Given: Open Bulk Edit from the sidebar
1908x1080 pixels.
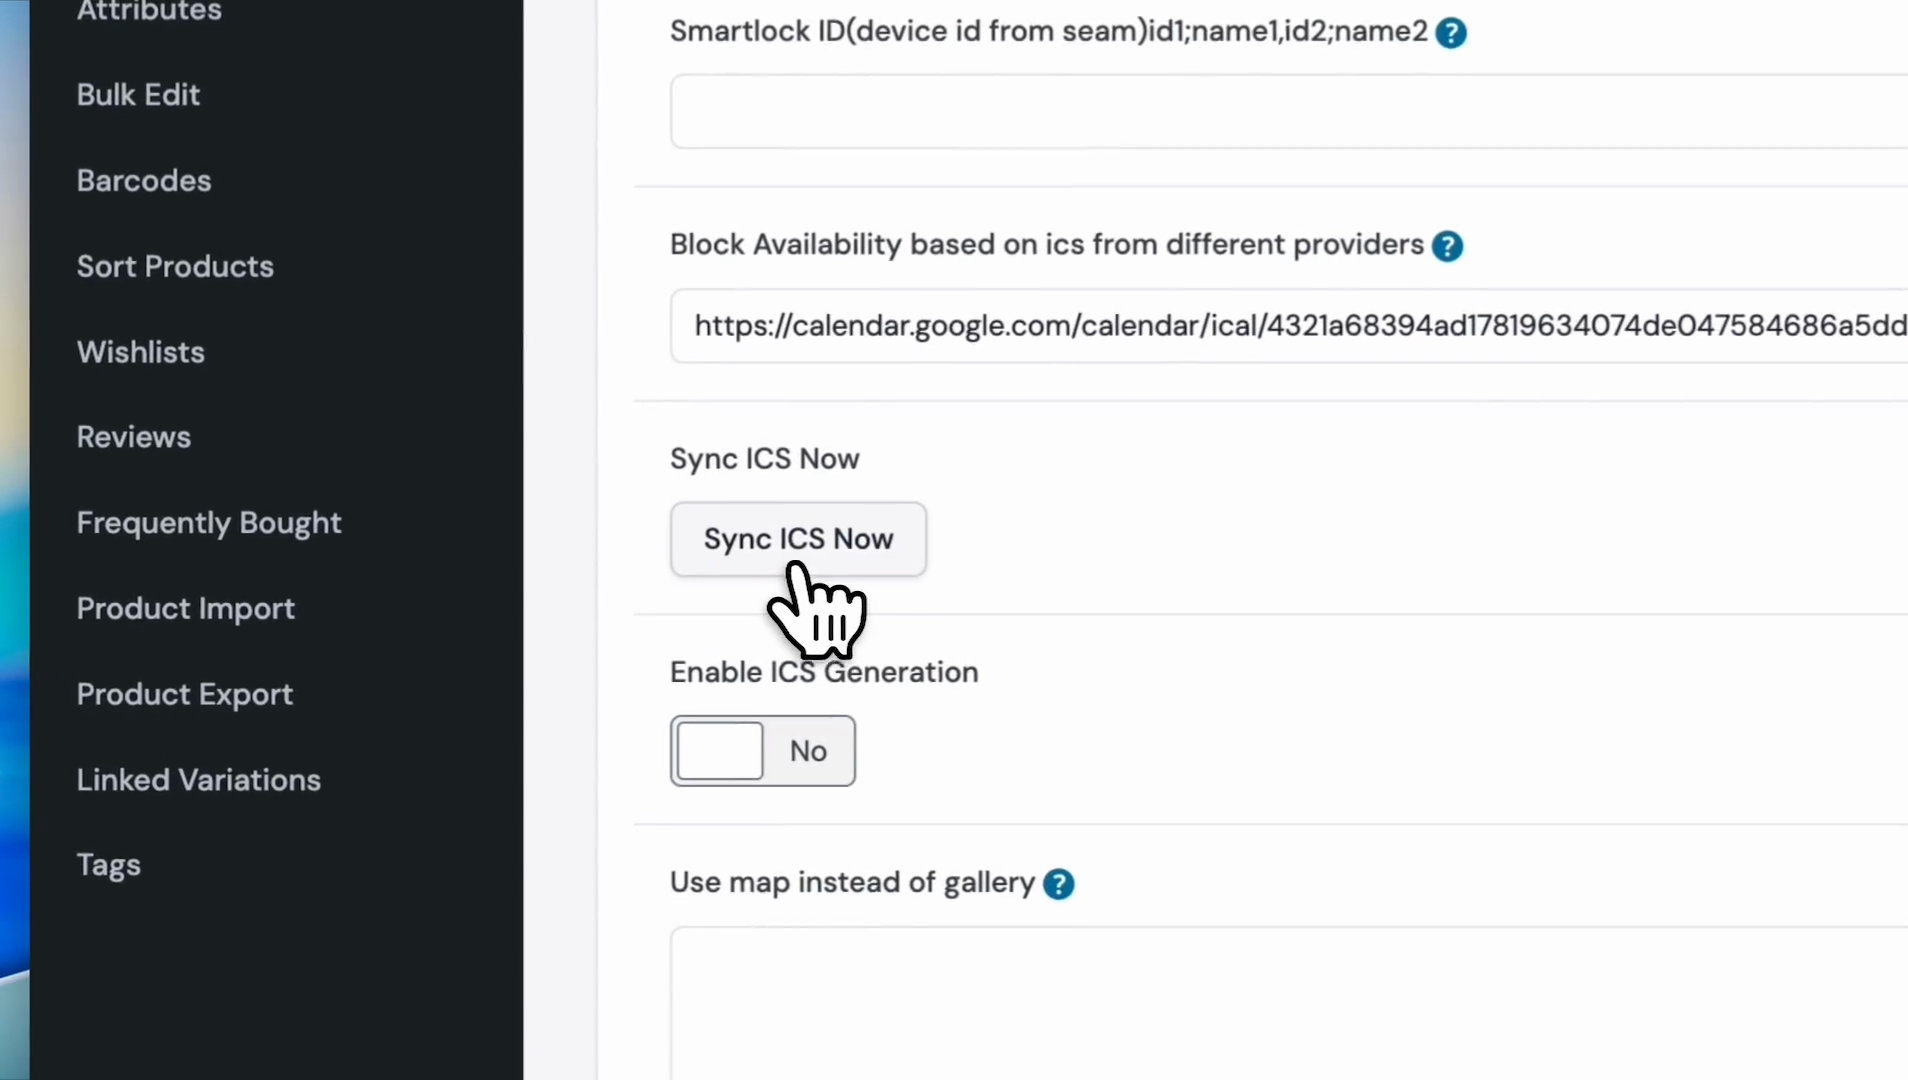Looking at the screenshot, I should [138, 95].
